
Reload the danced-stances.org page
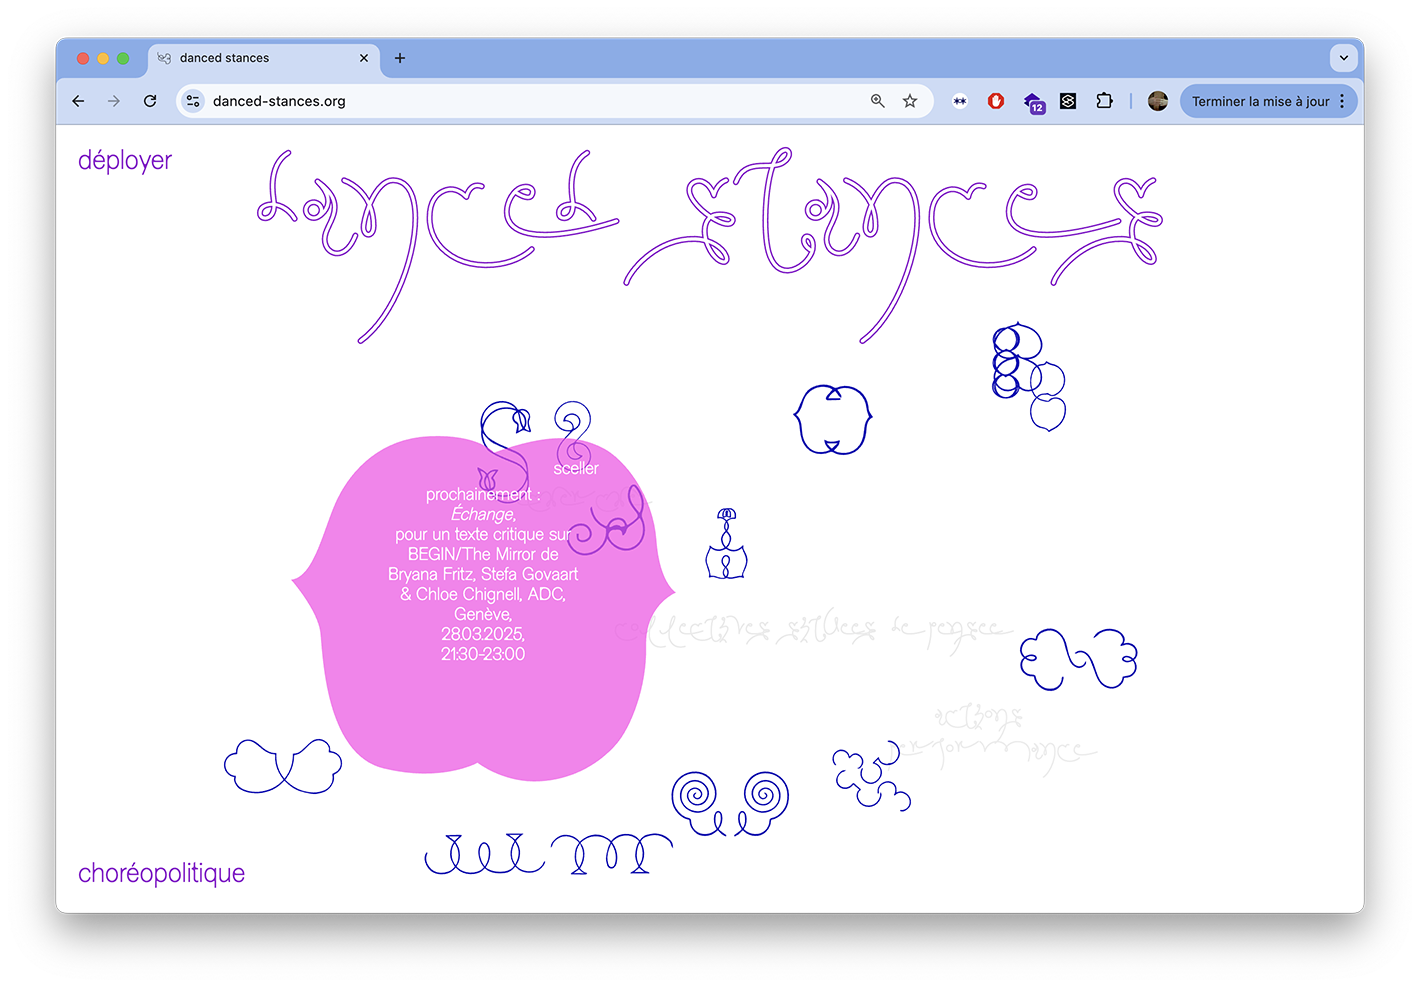[x=150, y=101]
